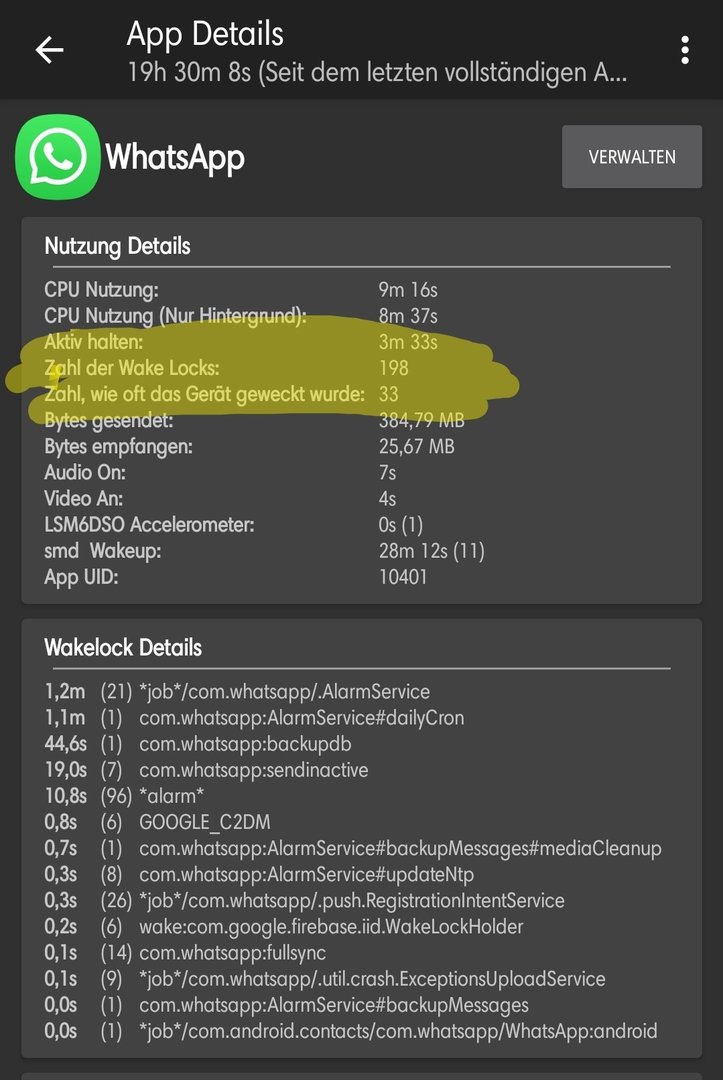Select the 3m 33s value
The image size is (723, 1080).
(x=408, y=342)
